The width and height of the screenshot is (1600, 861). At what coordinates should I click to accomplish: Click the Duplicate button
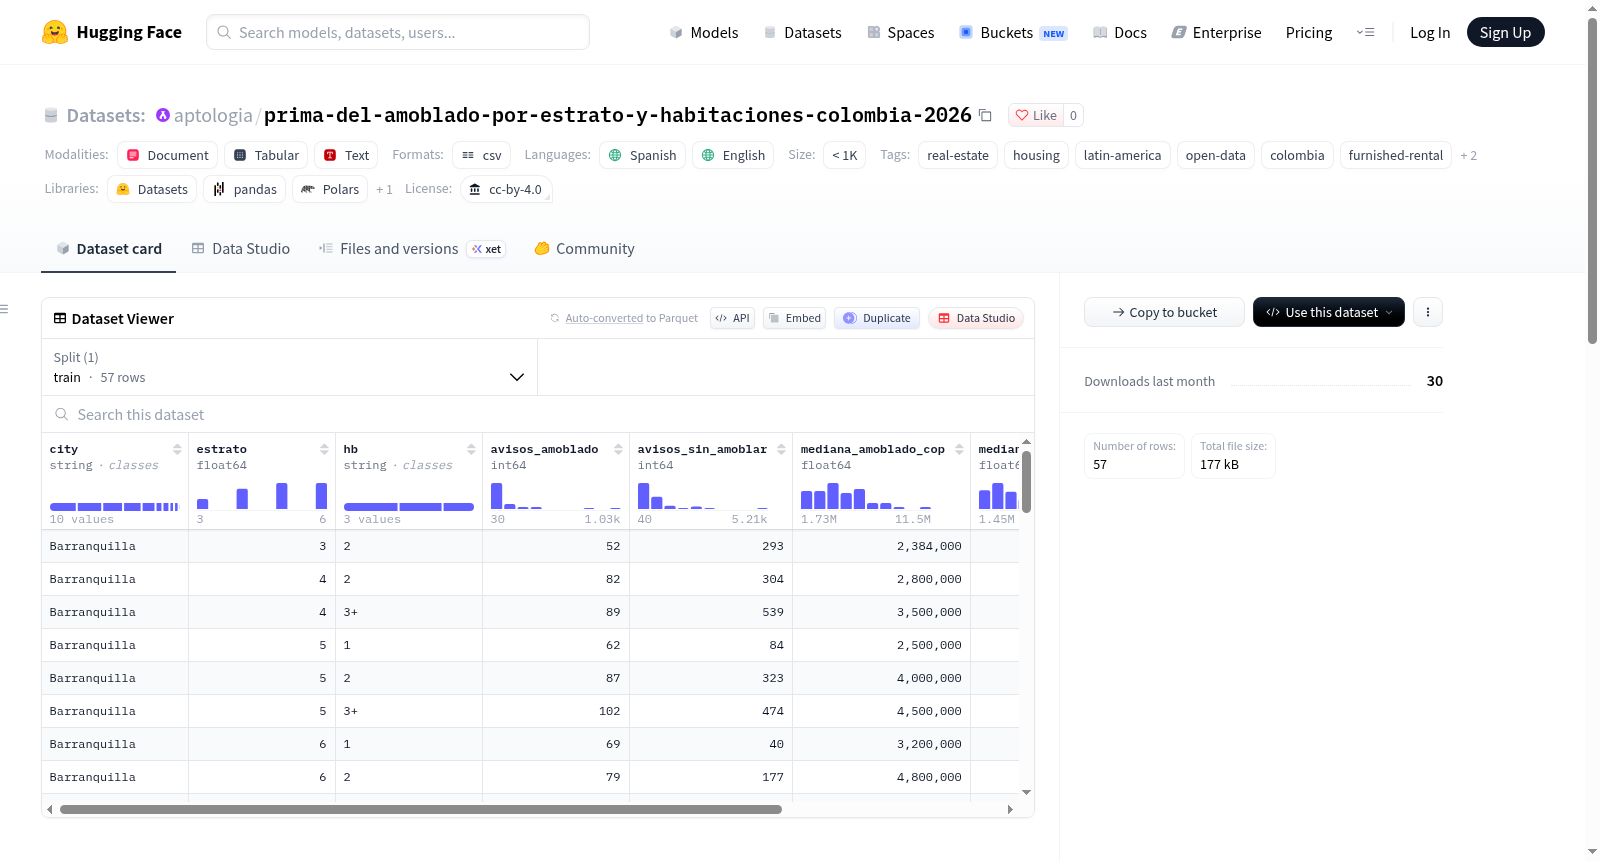[877, 318]
